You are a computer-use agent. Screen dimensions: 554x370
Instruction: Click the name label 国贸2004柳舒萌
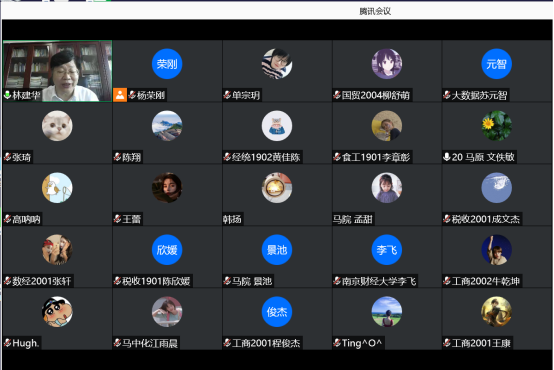tap(376, 95)
